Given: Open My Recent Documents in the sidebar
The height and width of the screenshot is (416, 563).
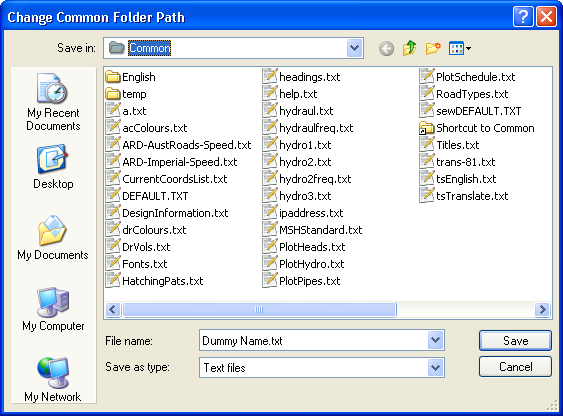Looking at the screenshot, I should (x=53, y=102).
